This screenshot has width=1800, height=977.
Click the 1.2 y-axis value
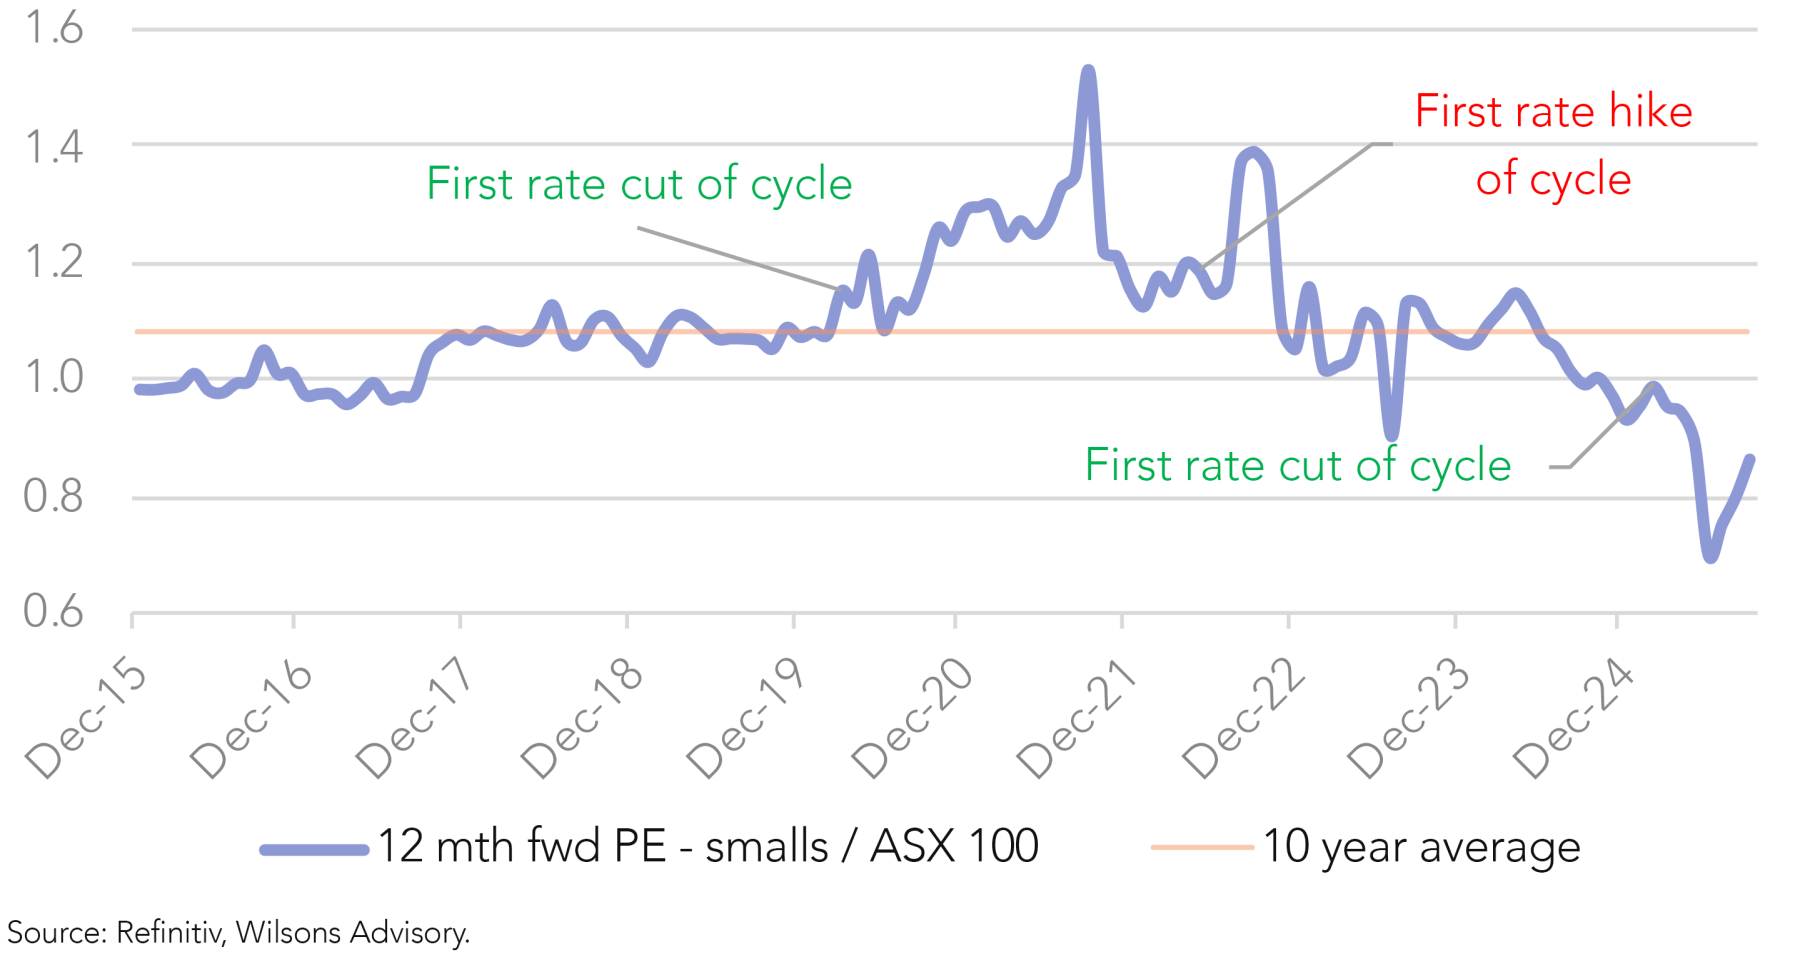tap(54, 263)
